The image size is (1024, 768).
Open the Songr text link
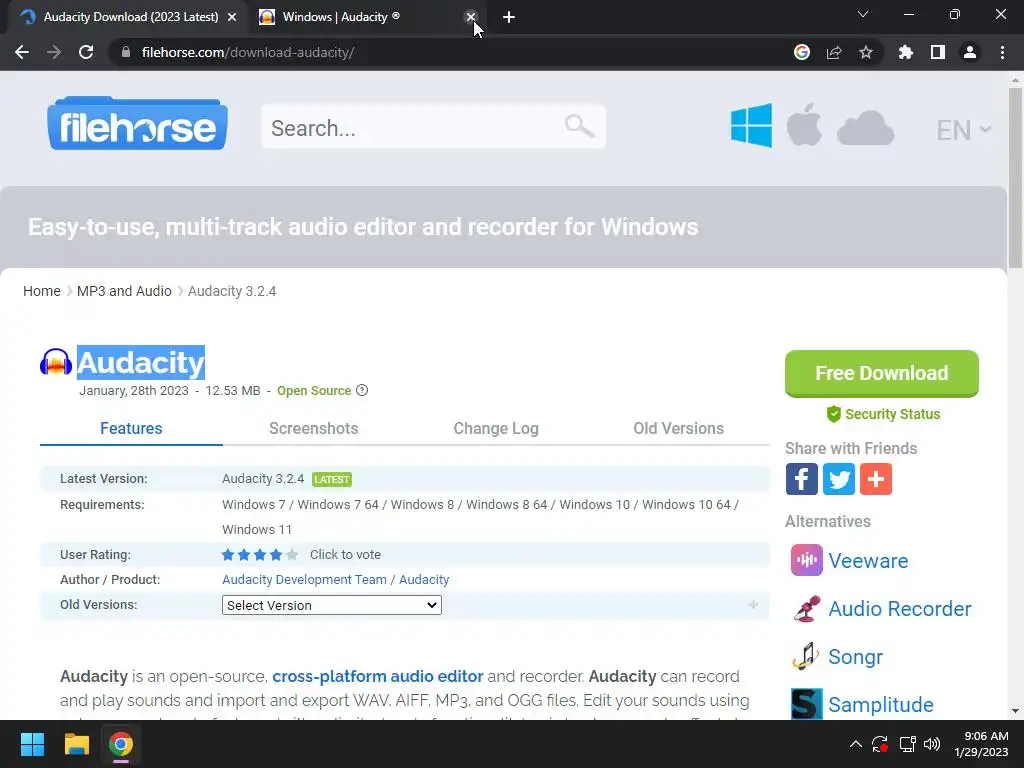[856, 656]
